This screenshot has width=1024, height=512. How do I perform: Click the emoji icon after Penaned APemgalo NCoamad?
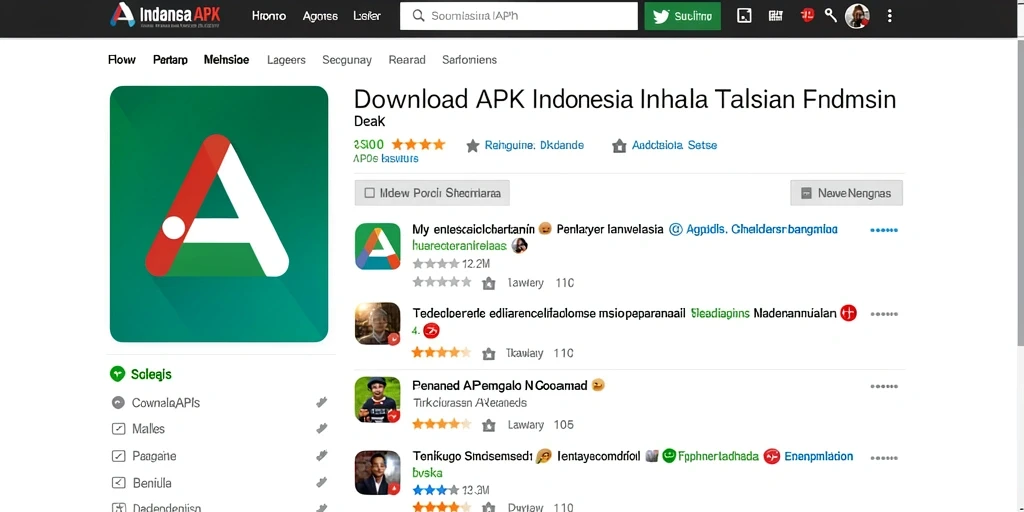(x=598, y=385)
